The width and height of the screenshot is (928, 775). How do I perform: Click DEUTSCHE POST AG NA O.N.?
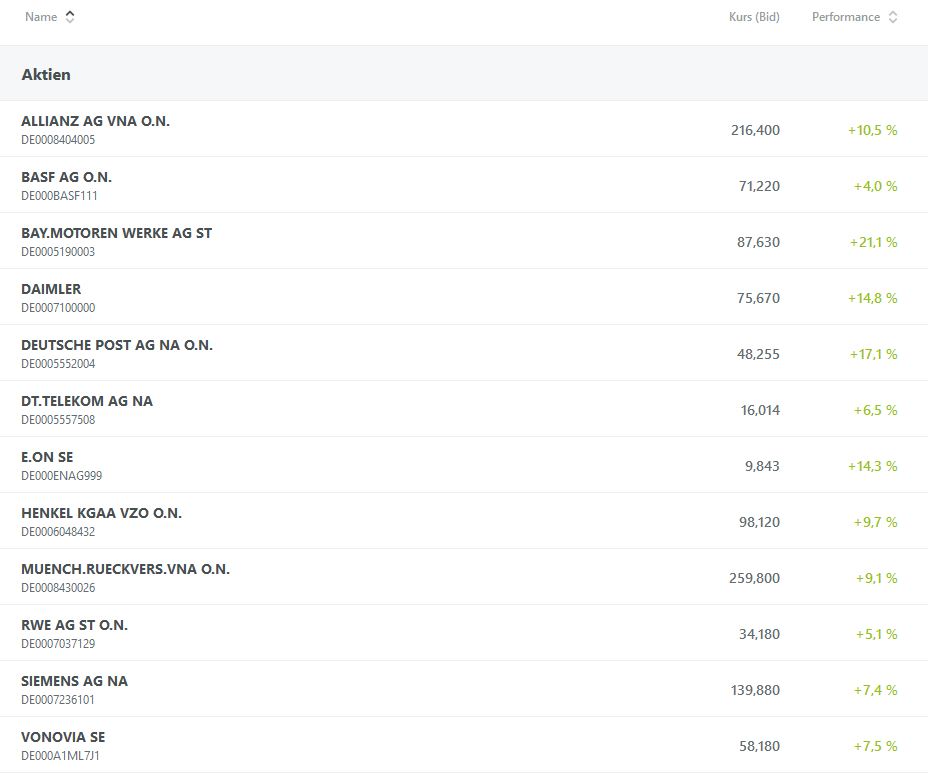[117, 345]
